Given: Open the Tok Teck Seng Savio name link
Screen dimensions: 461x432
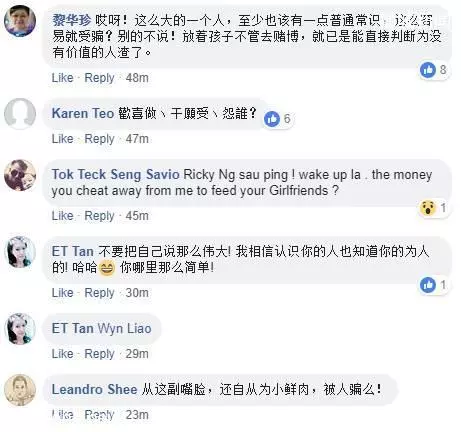Looking at the screenshot, I should click(x=116, y=175).
